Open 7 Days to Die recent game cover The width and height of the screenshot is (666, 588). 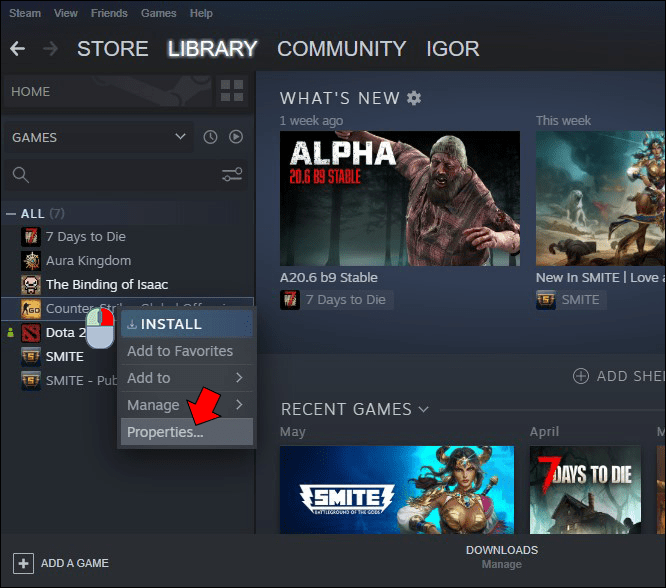click(585, 489)
